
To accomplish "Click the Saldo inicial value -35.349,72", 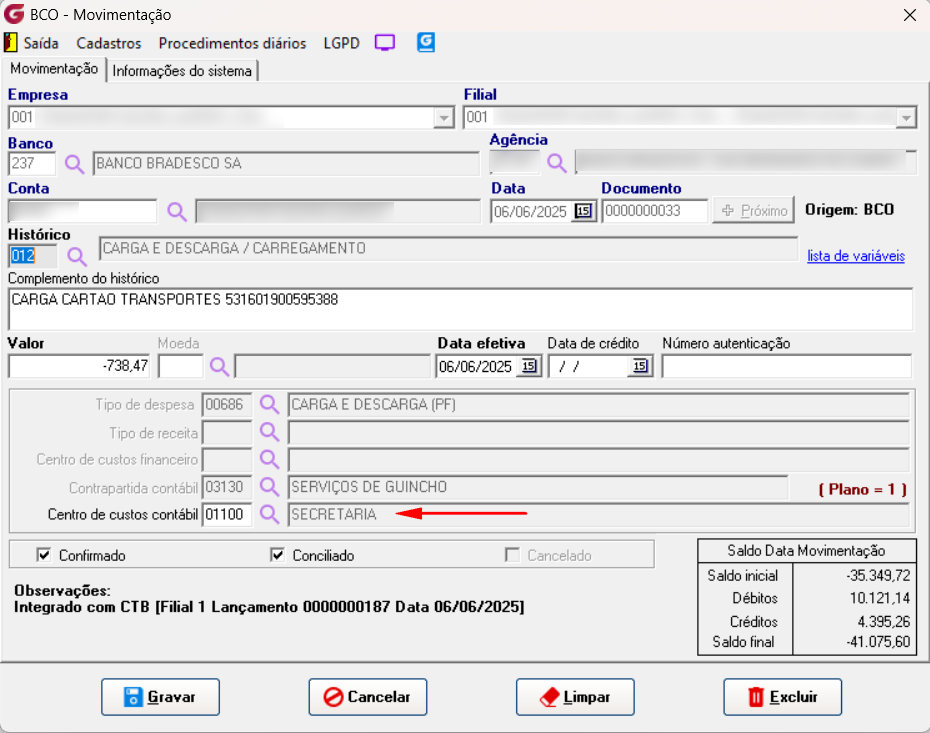I will click(878, 575).
